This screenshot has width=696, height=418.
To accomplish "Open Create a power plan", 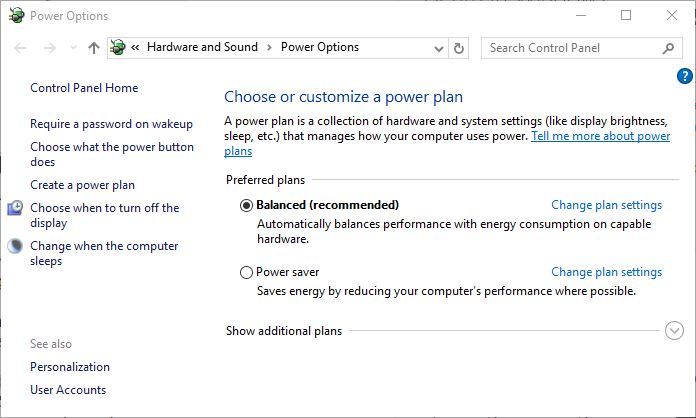I will click(x=82, y=185).
